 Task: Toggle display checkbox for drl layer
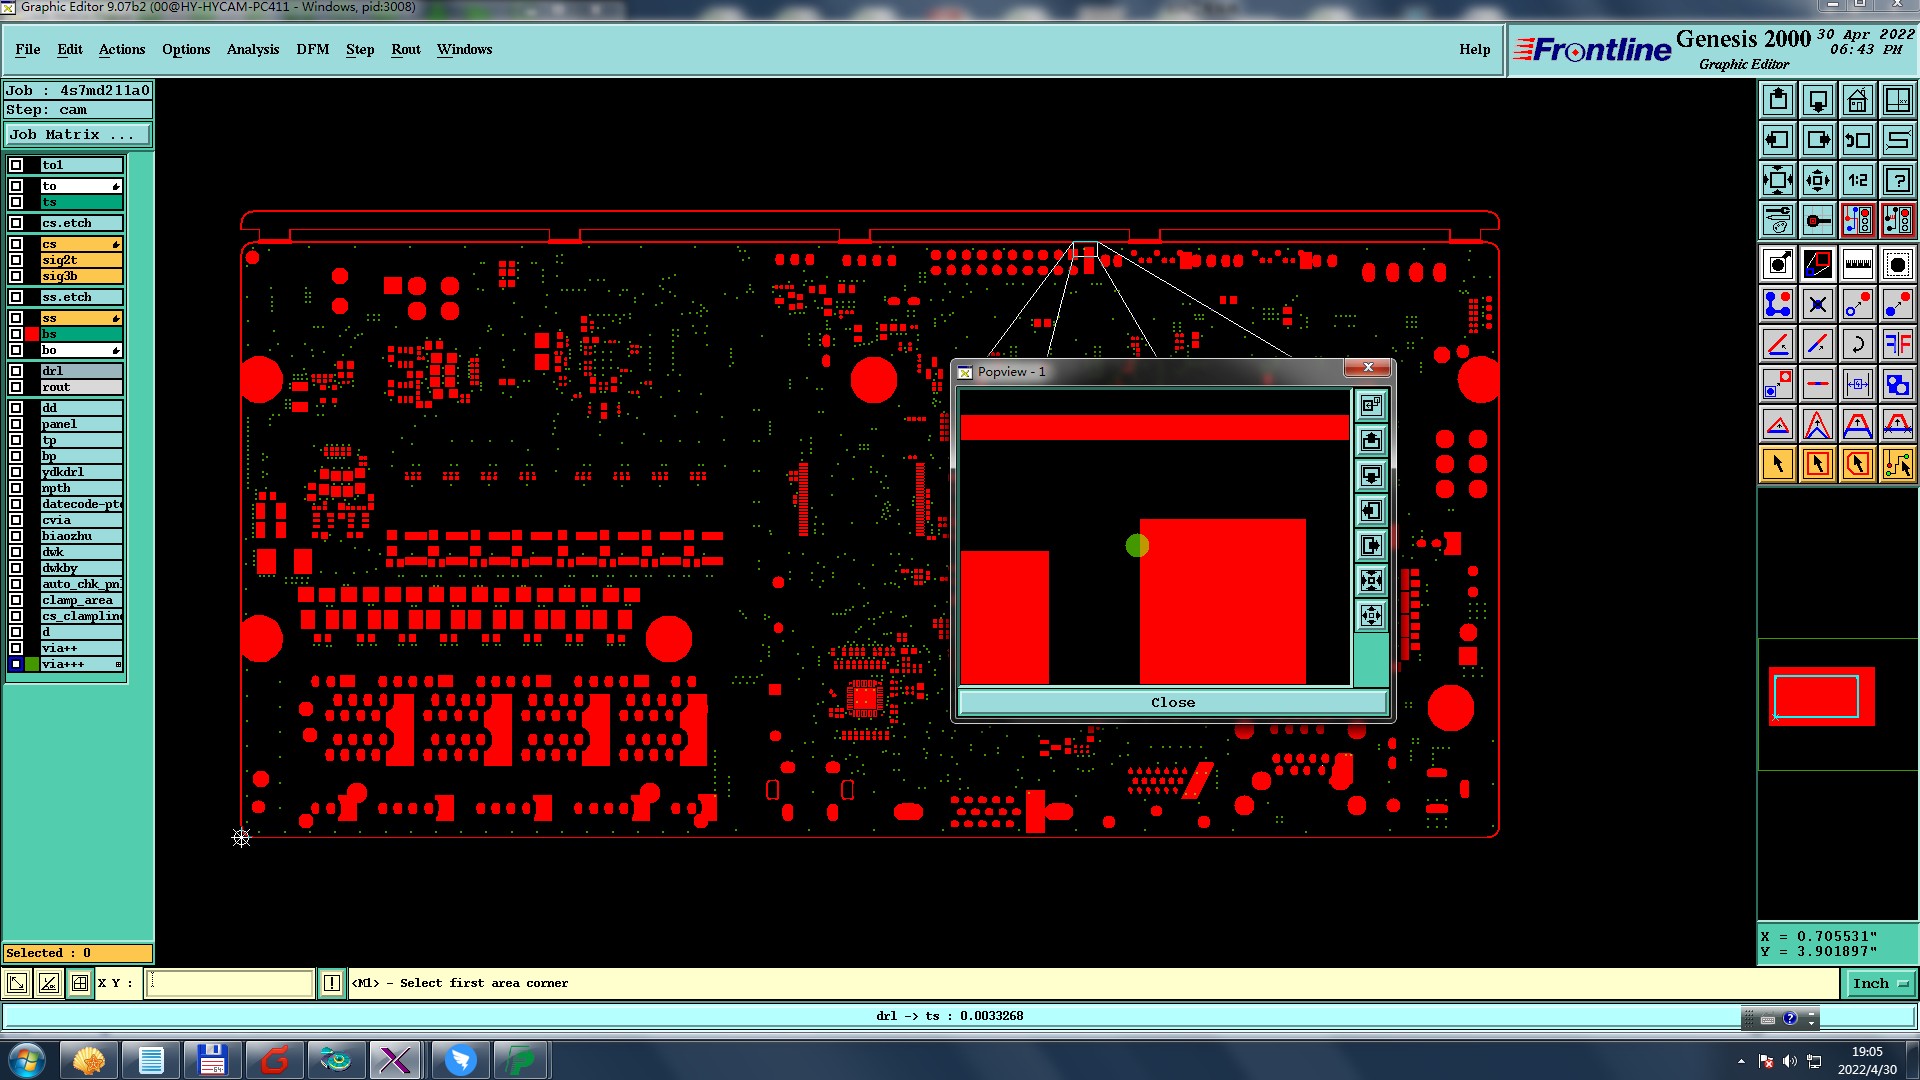(x=16, y=371)
